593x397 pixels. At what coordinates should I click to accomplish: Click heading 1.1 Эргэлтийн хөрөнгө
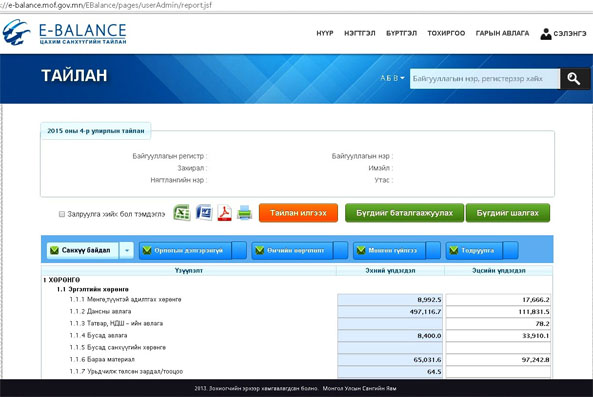coord(93,290)
